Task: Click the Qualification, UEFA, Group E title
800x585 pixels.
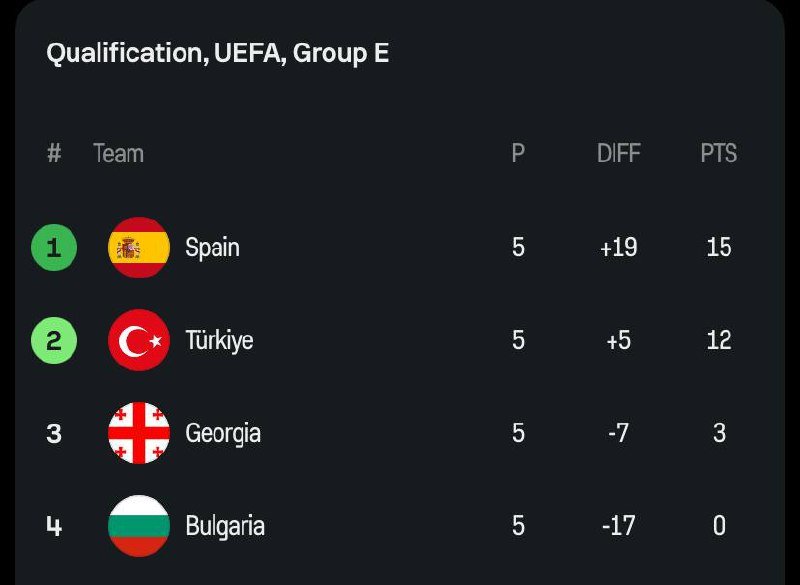Action: (217, 53)
